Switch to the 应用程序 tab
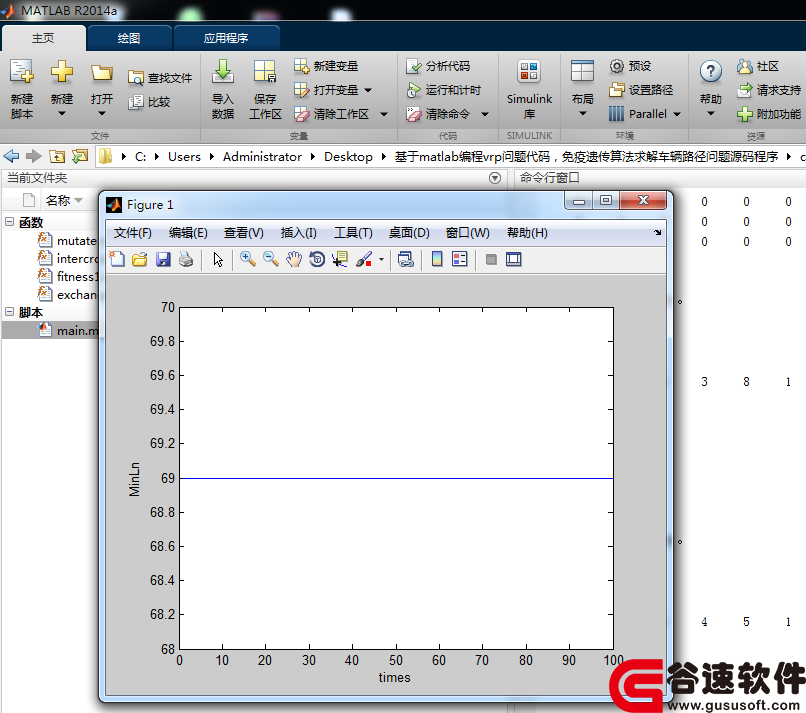Image resolution: width=806 pixels, height=713 pixels. [226, 38]
